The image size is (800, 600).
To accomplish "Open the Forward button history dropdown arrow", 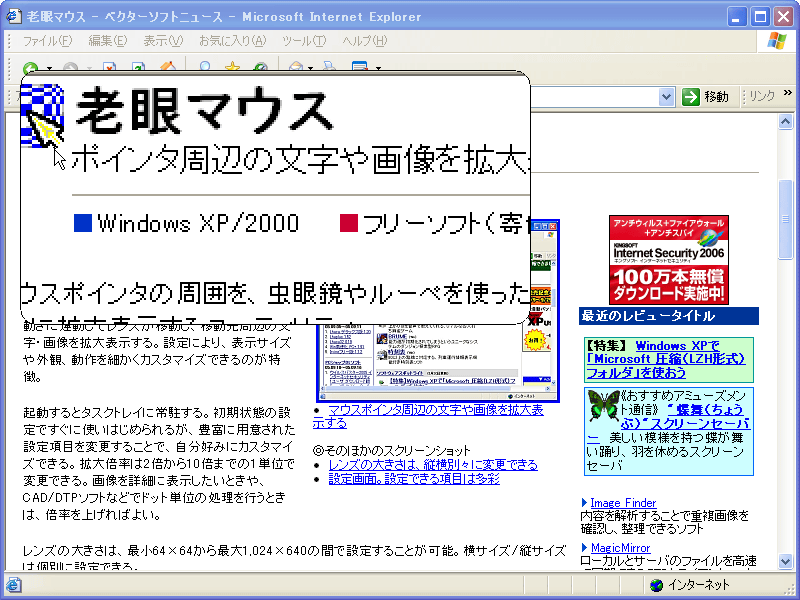I will pyautogui.click(x=89, y=68).
